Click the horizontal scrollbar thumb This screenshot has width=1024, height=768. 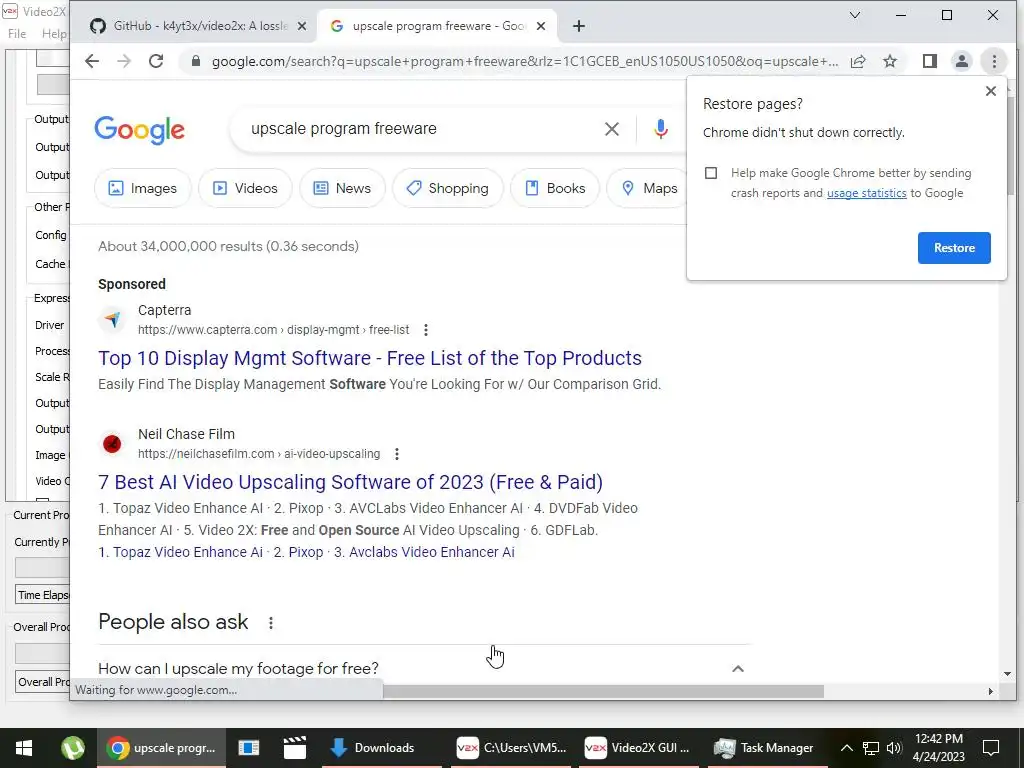(603, 691)
